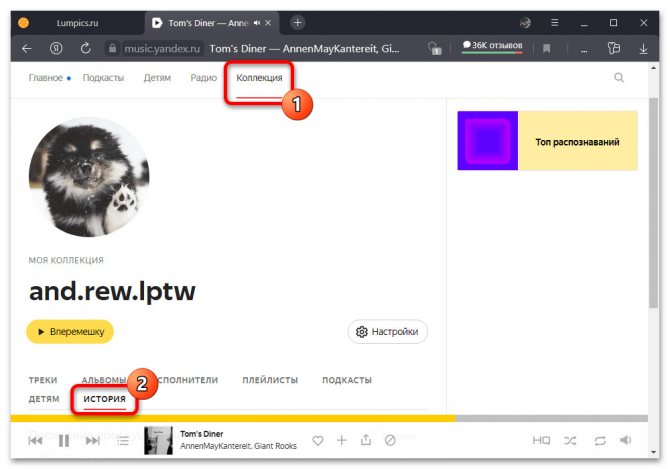Click the Топ распознаваний banner
This screenshot has height=469, width=670.
coord(547,141)
